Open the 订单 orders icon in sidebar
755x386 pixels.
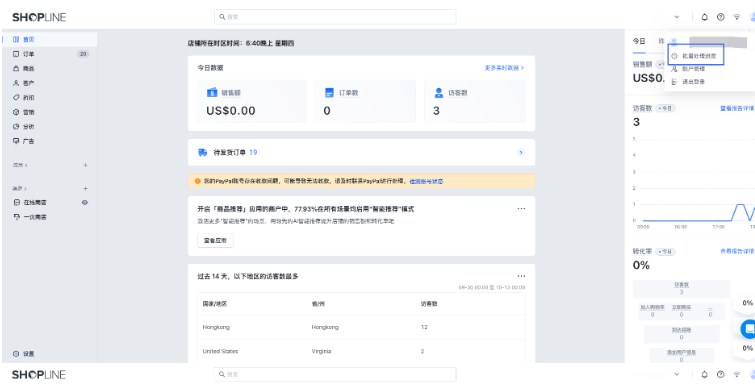tap(16, 54)
